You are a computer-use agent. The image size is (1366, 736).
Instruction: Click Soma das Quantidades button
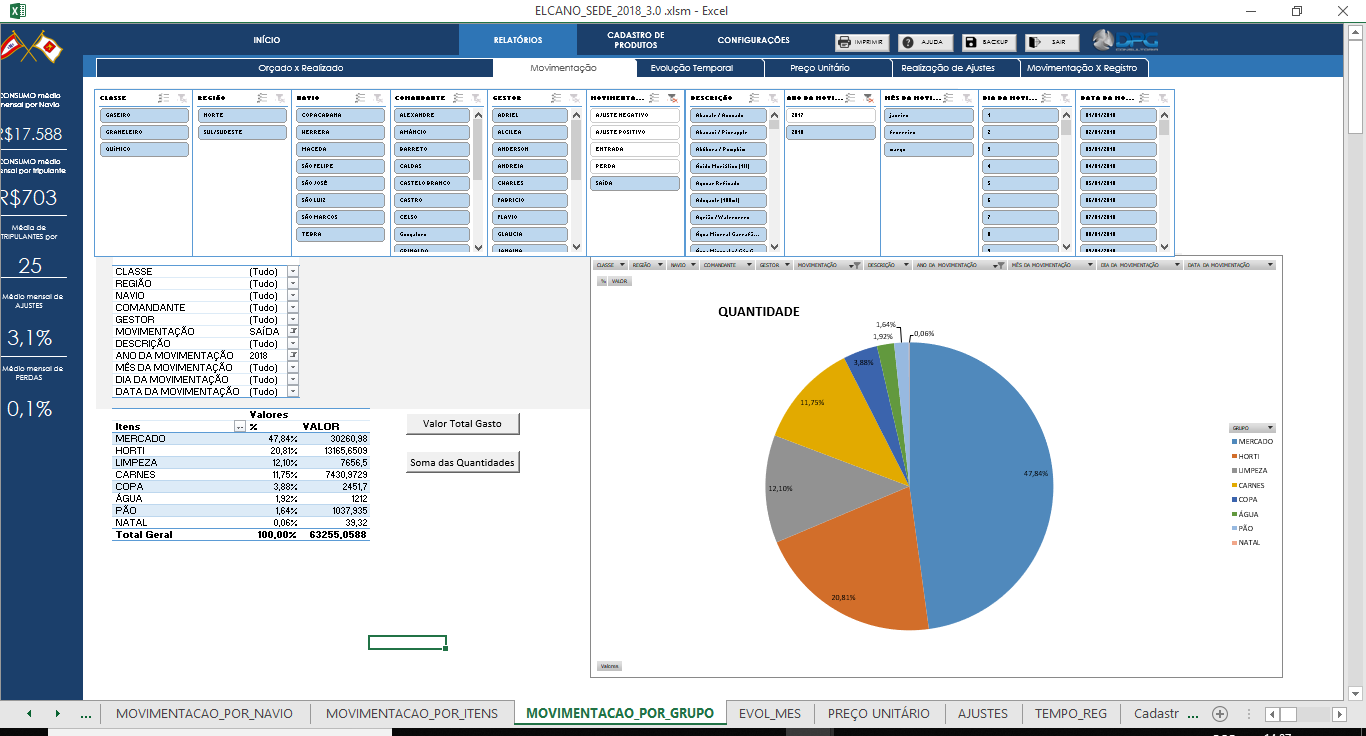coord(462,463)
